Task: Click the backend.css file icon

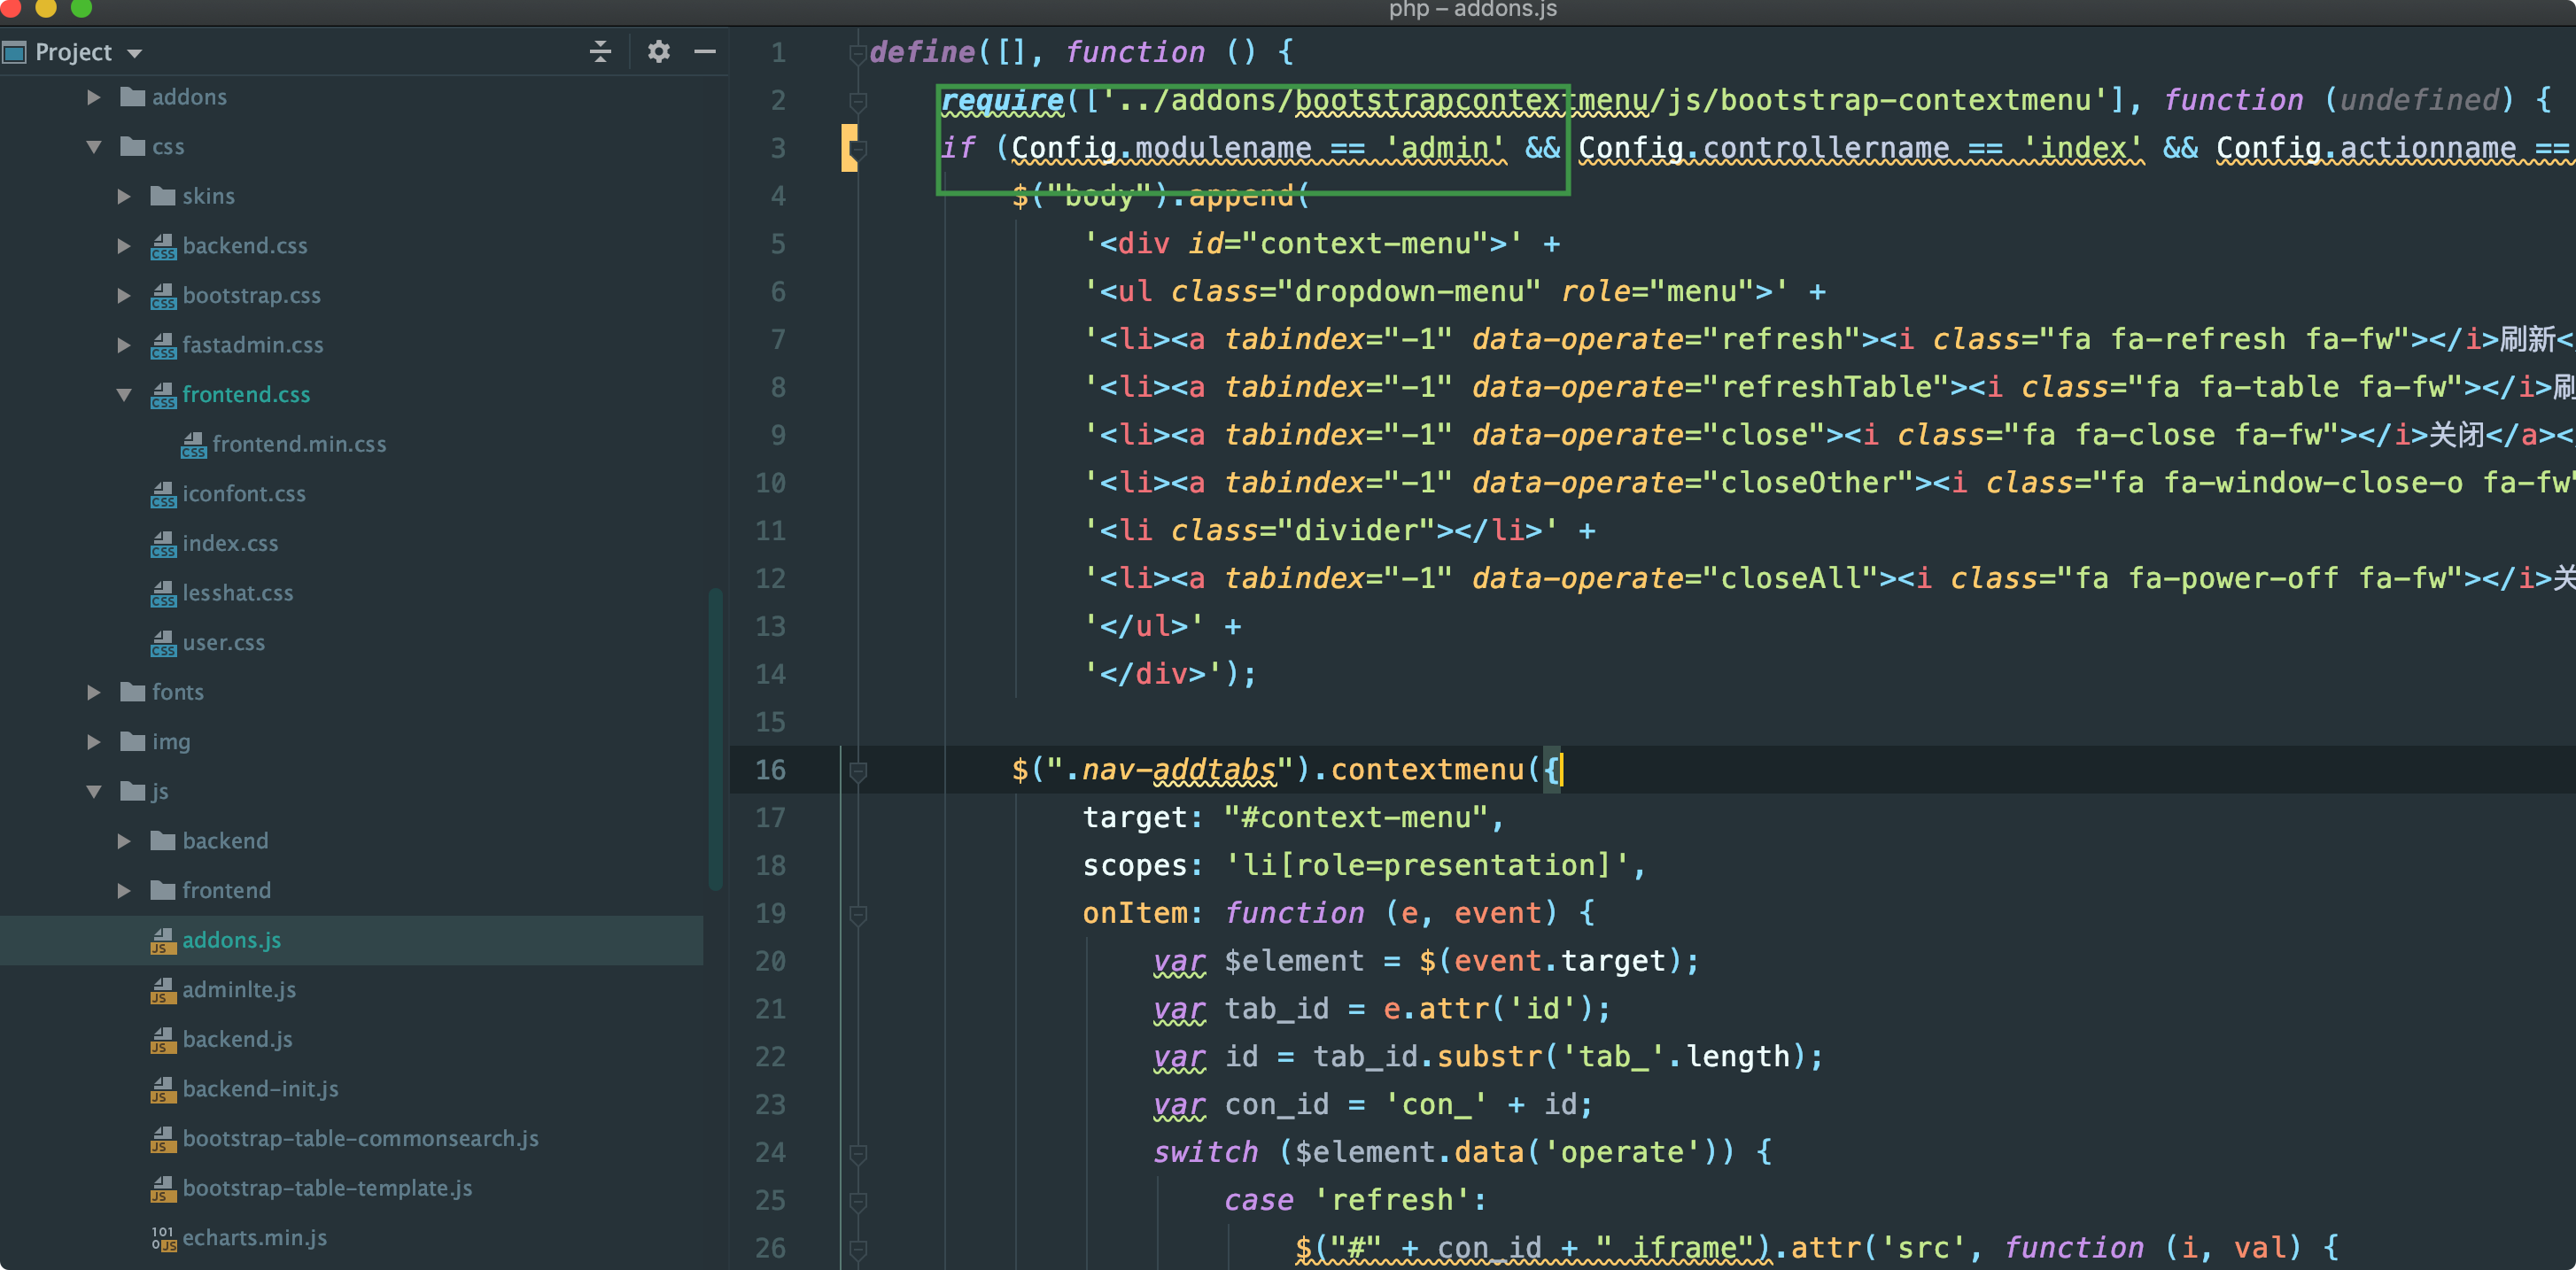Action: (163, 246)
